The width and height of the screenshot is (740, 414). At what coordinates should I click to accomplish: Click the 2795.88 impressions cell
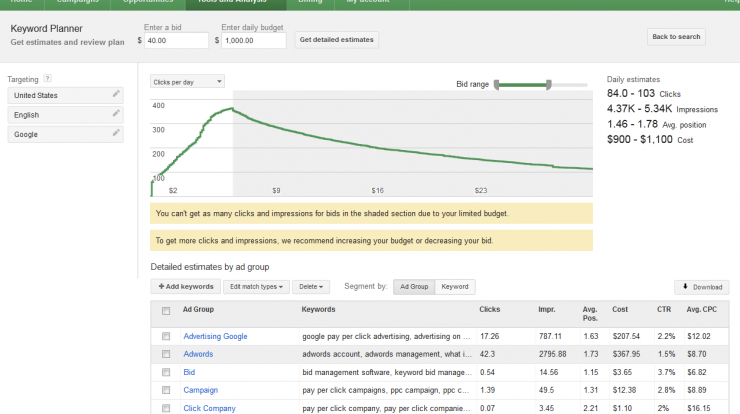(x=553, y=354)
